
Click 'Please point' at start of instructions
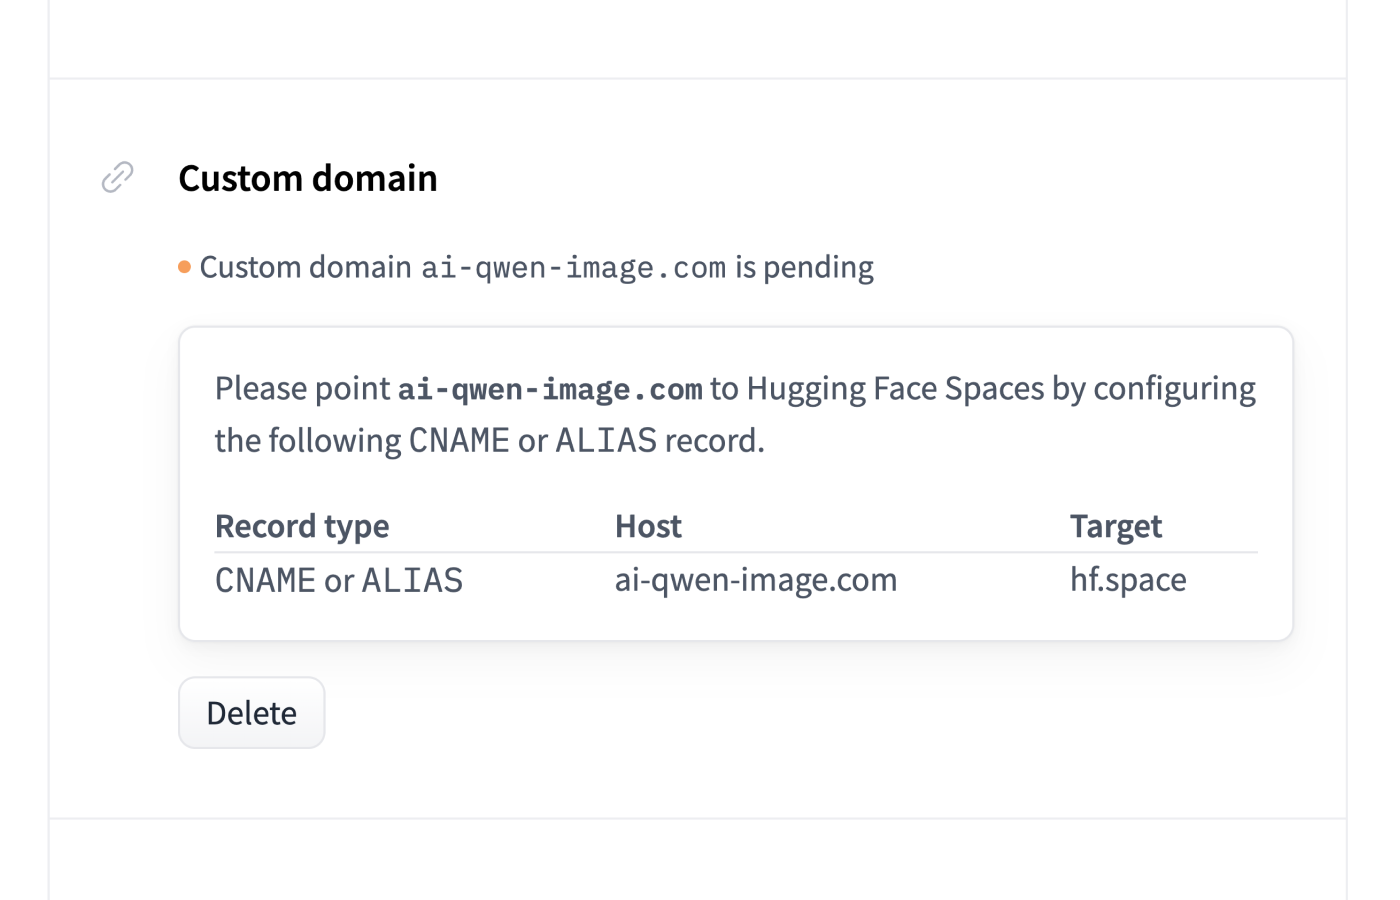[302, 388]
